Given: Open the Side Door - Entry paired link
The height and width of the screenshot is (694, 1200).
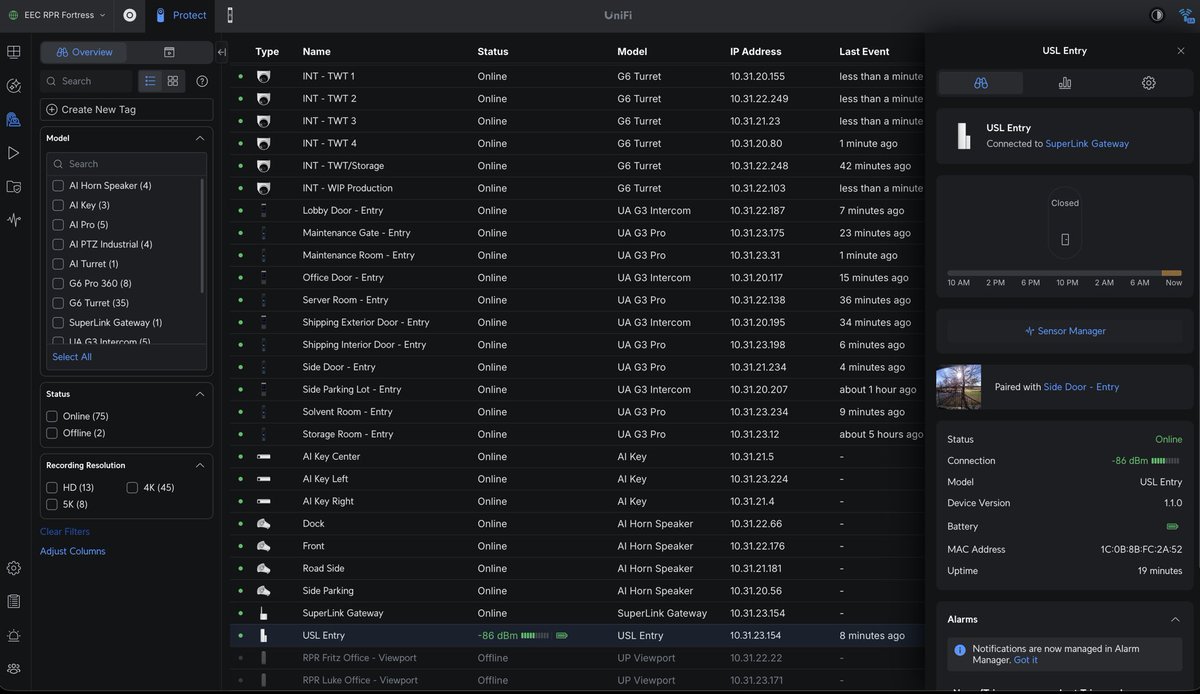Looking at the screenshot, I should pos(1081,387).
